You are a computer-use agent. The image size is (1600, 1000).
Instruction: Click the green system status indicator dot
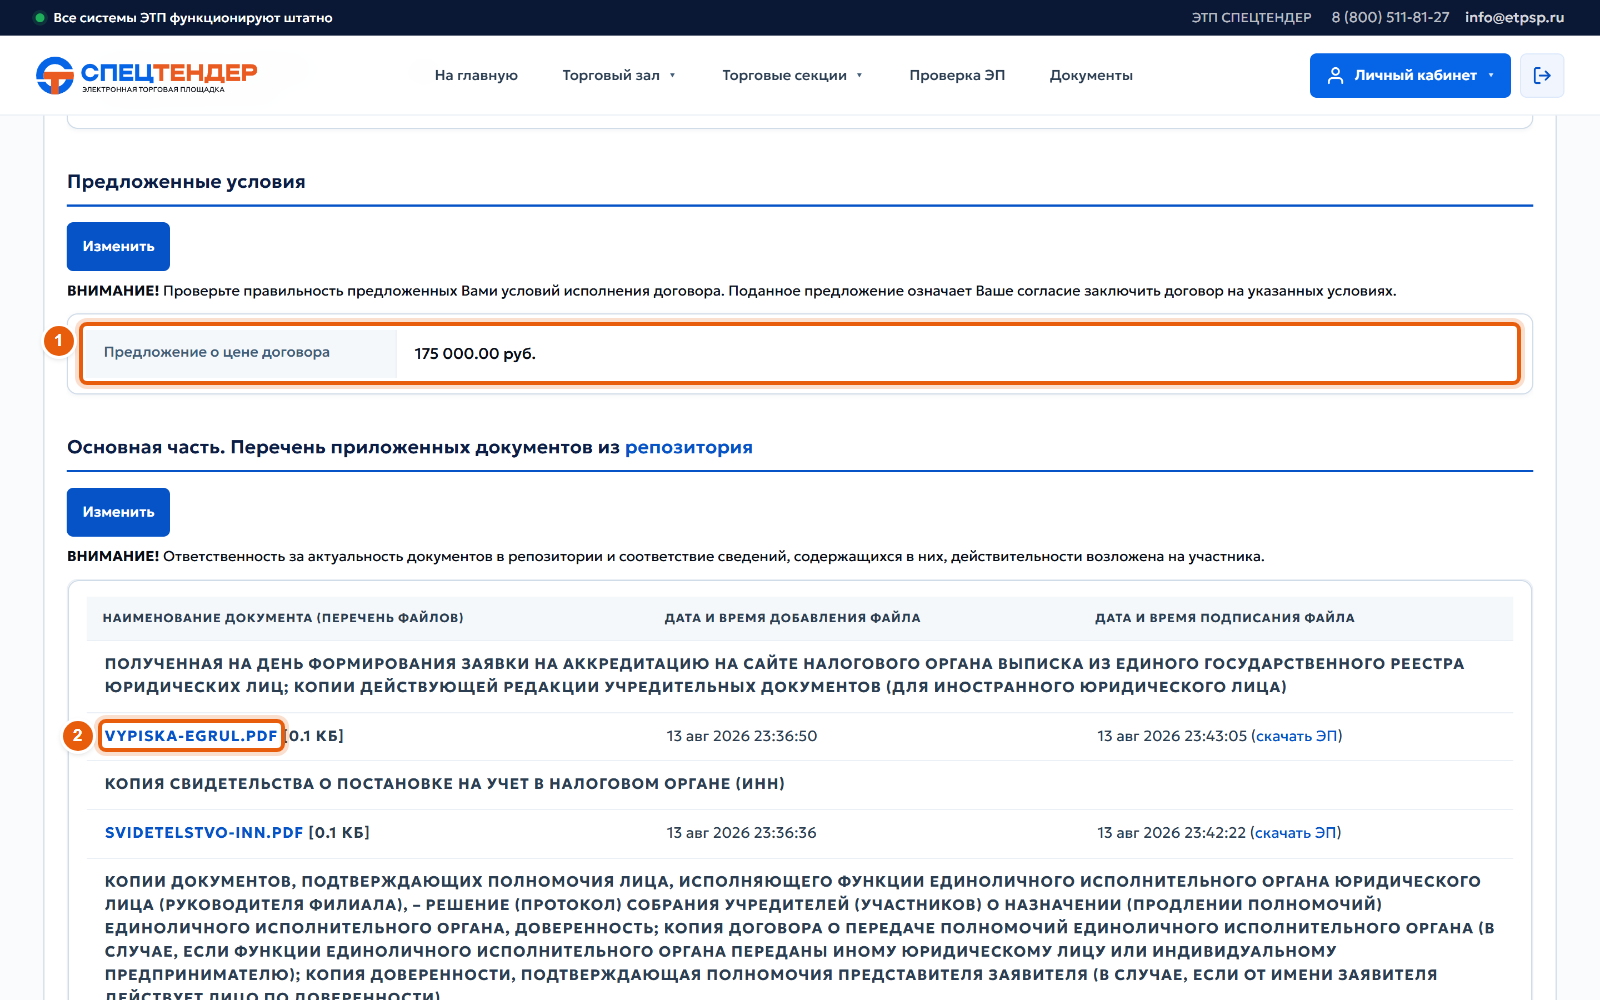tap(40, 18)
